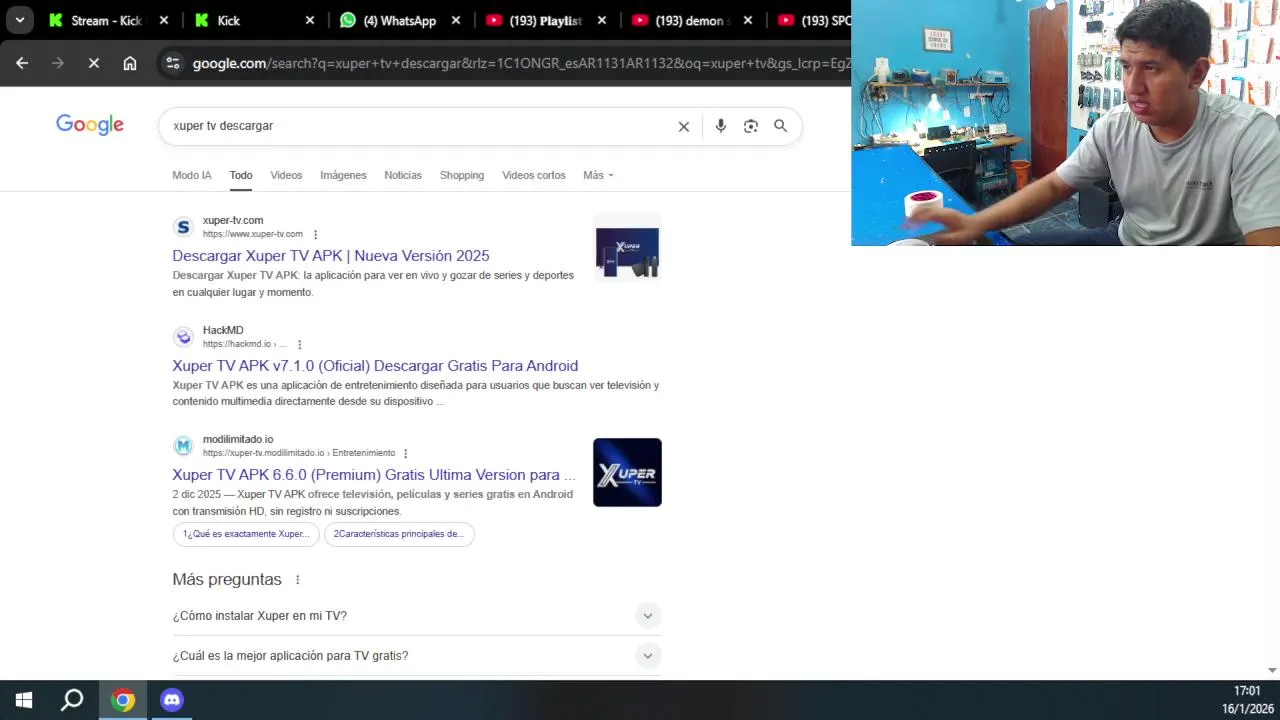1280x720 pixels.
Task: Open Descargar Xuper TV APK Nueva Versión 2025
Action: pos(331,256)
